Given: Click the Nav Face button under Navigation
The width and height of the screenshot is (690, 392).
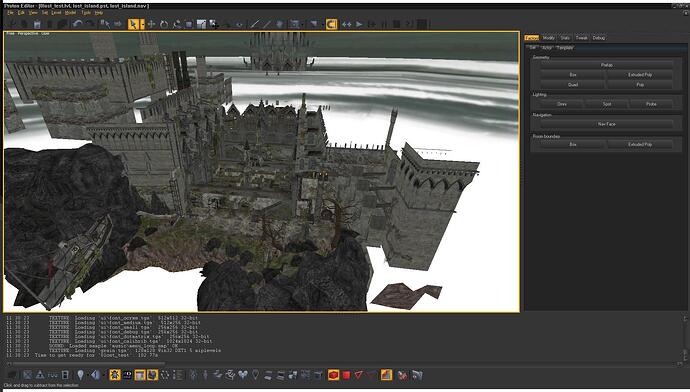Looking at the screenshot, I should [x=606, y=124].
